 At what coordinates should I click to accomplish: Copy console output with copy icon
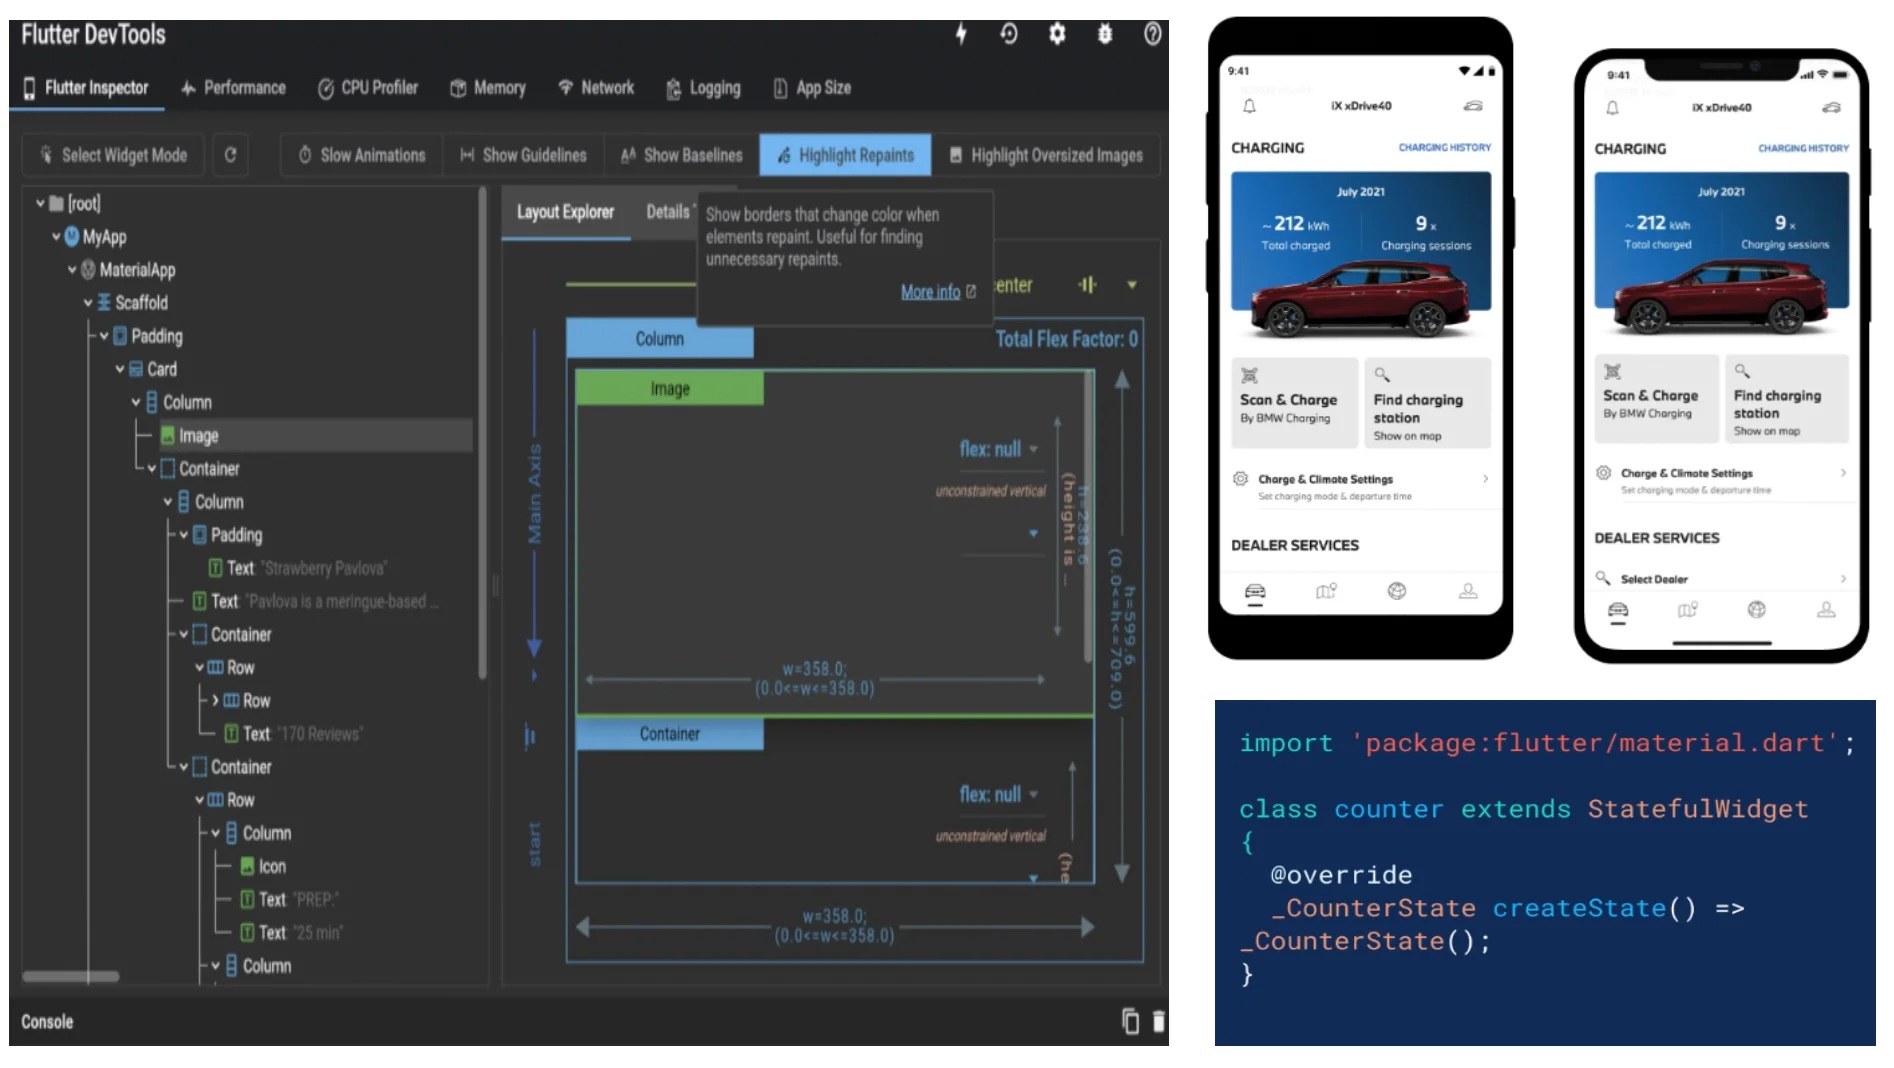click(x=1130, y=1021)
